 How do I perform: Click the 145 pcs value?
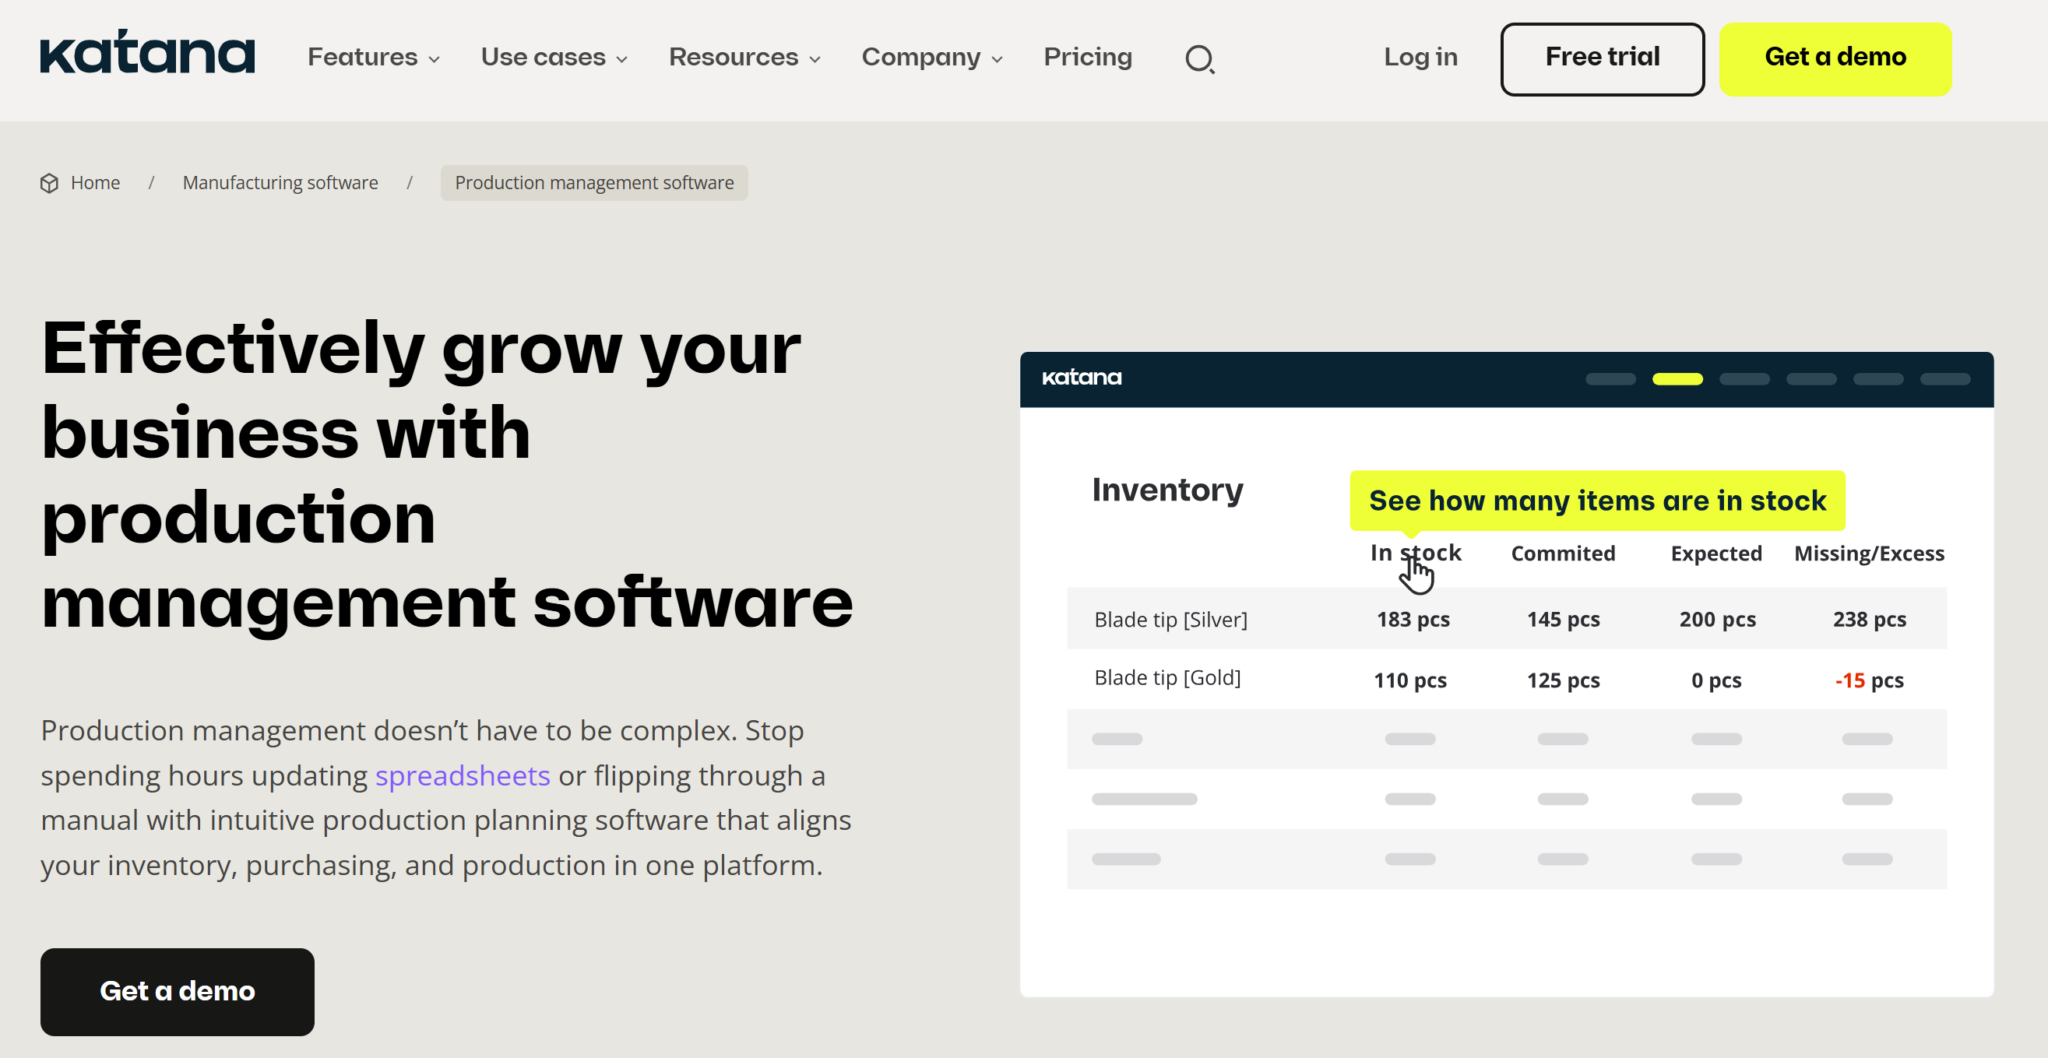[1563, 619]
